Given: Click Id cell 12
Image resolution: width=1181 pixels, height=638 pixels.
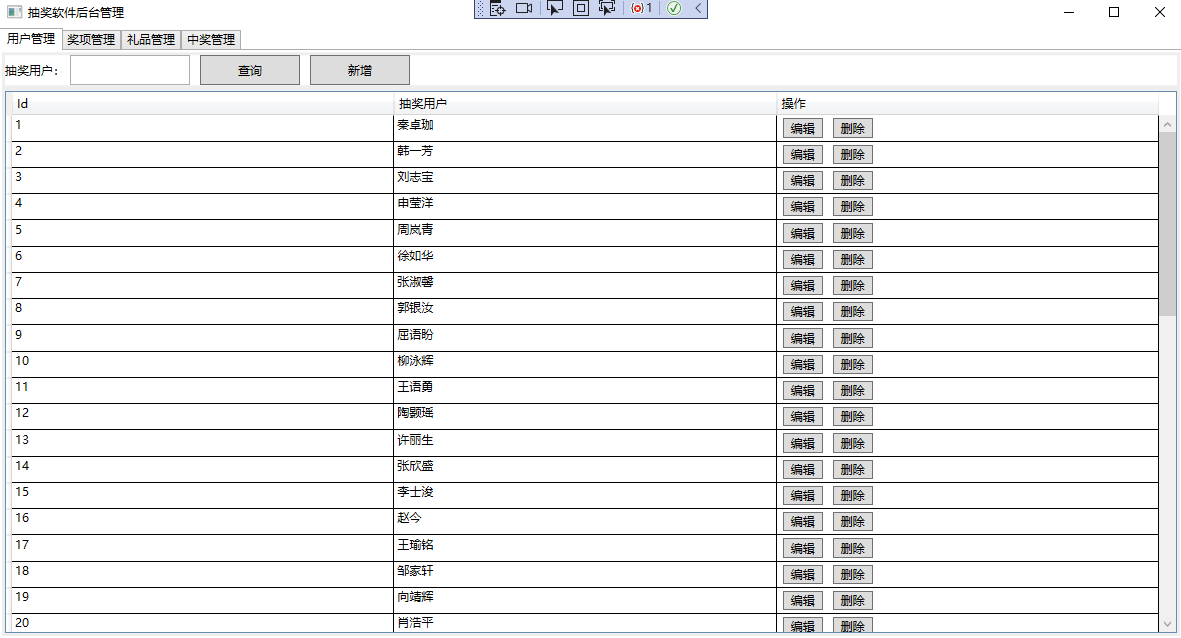Looking at the screenshot, I should point(203,417).
